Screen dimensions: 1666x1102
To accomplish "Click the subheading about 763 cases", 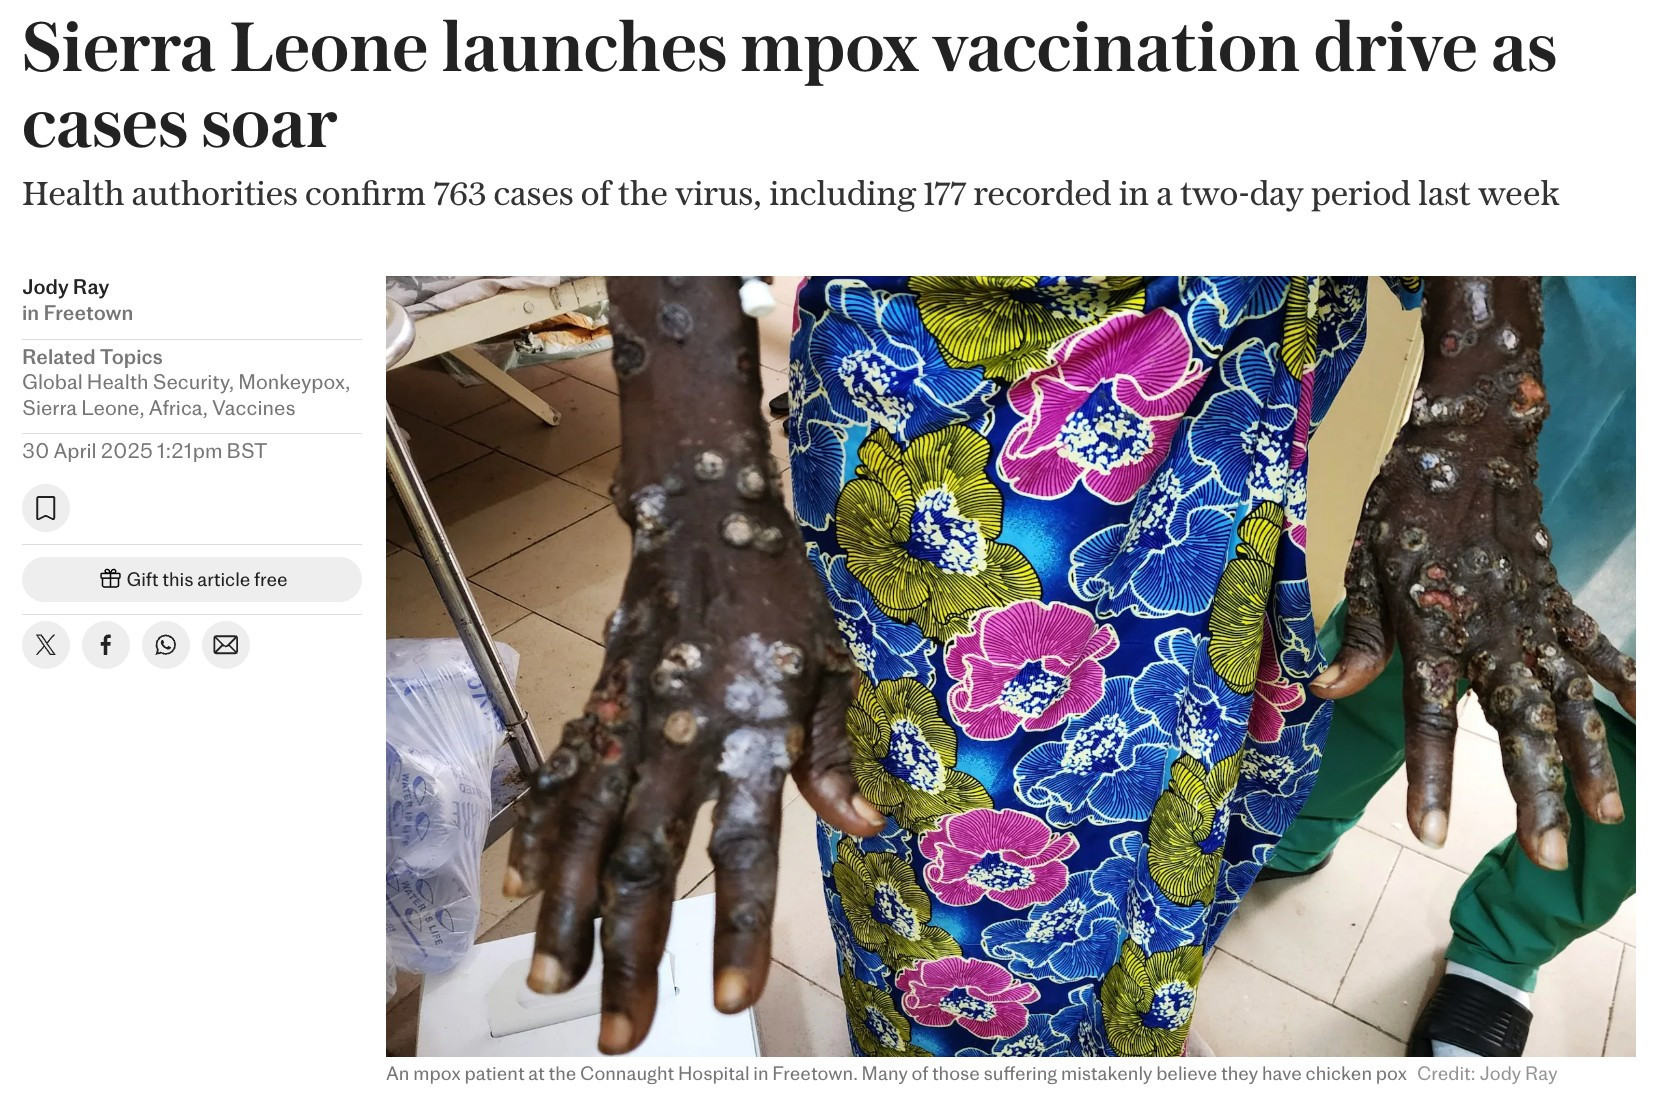I will click(x=790, y=193).
